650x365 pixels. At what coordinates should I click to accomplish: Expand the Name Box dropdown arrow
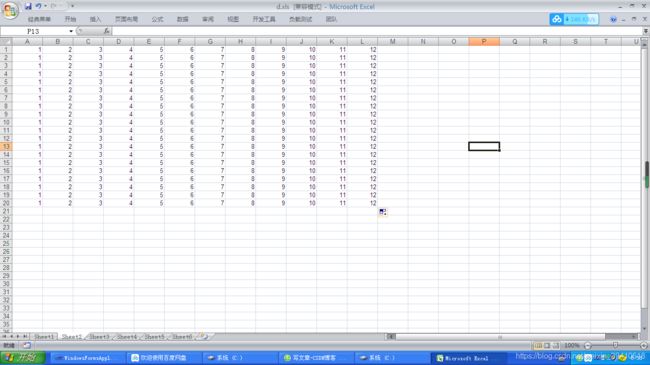click(71, 31)
